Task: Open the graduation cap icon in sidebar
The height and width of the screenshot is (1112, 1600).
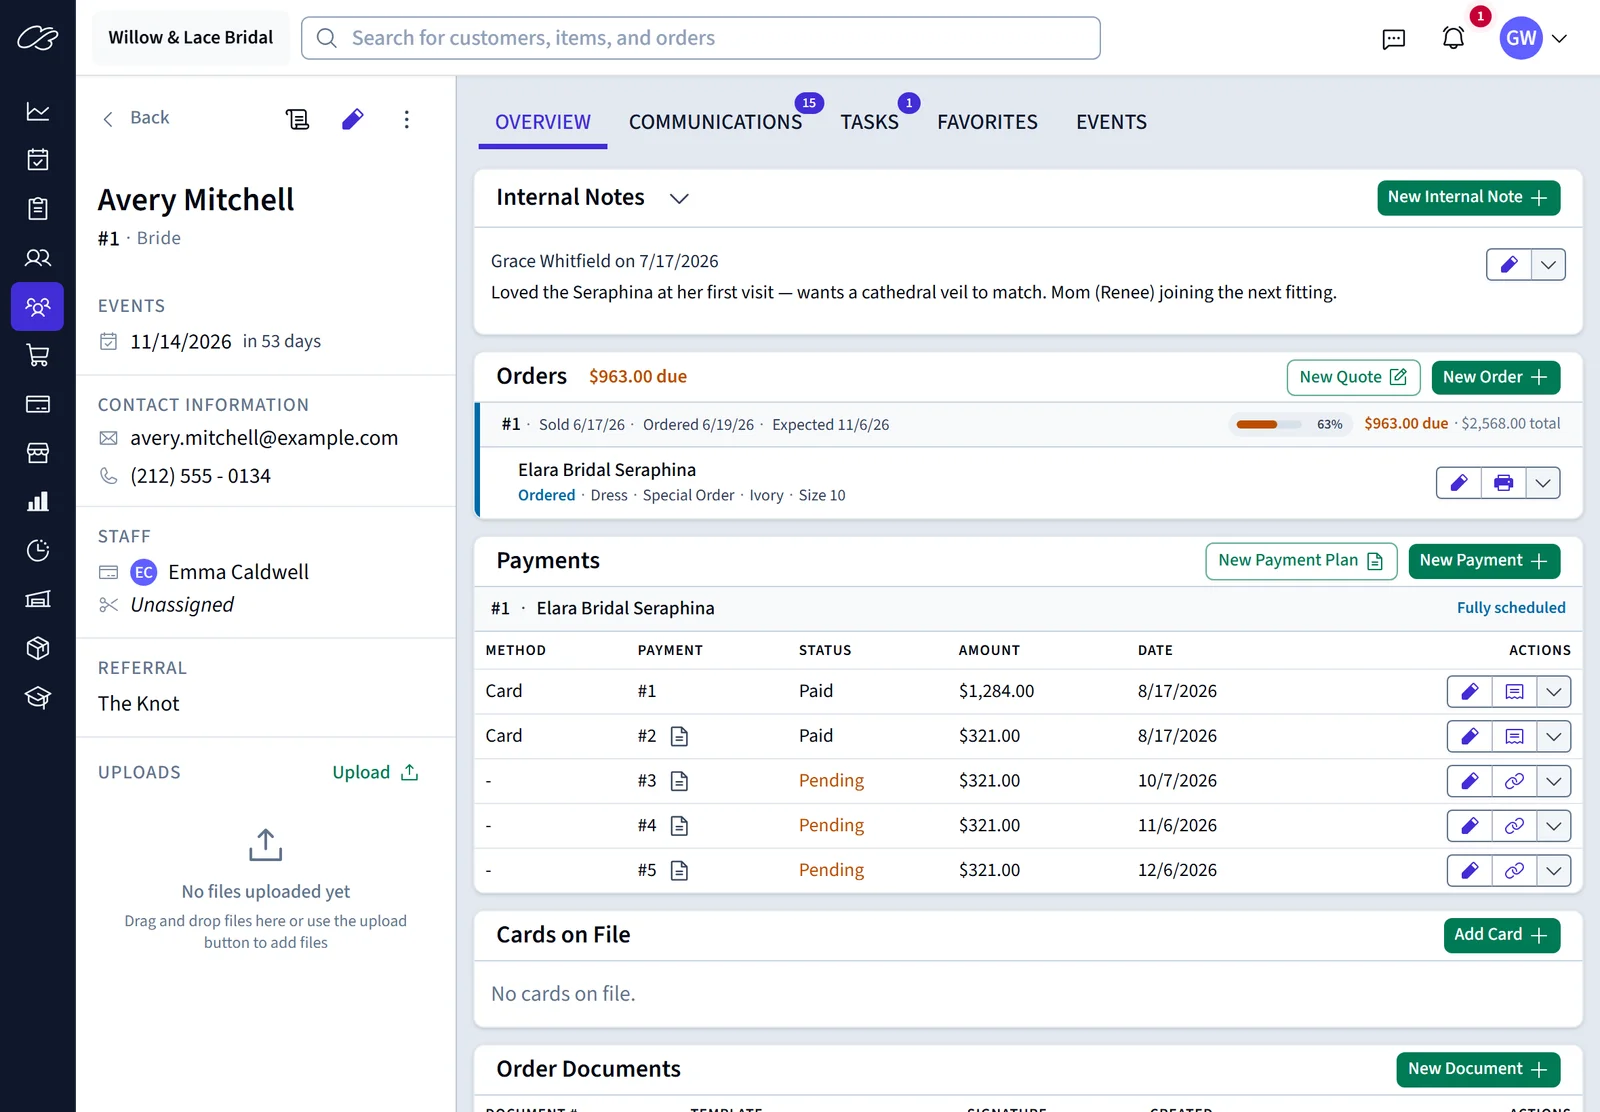Action: coord(38,697)
